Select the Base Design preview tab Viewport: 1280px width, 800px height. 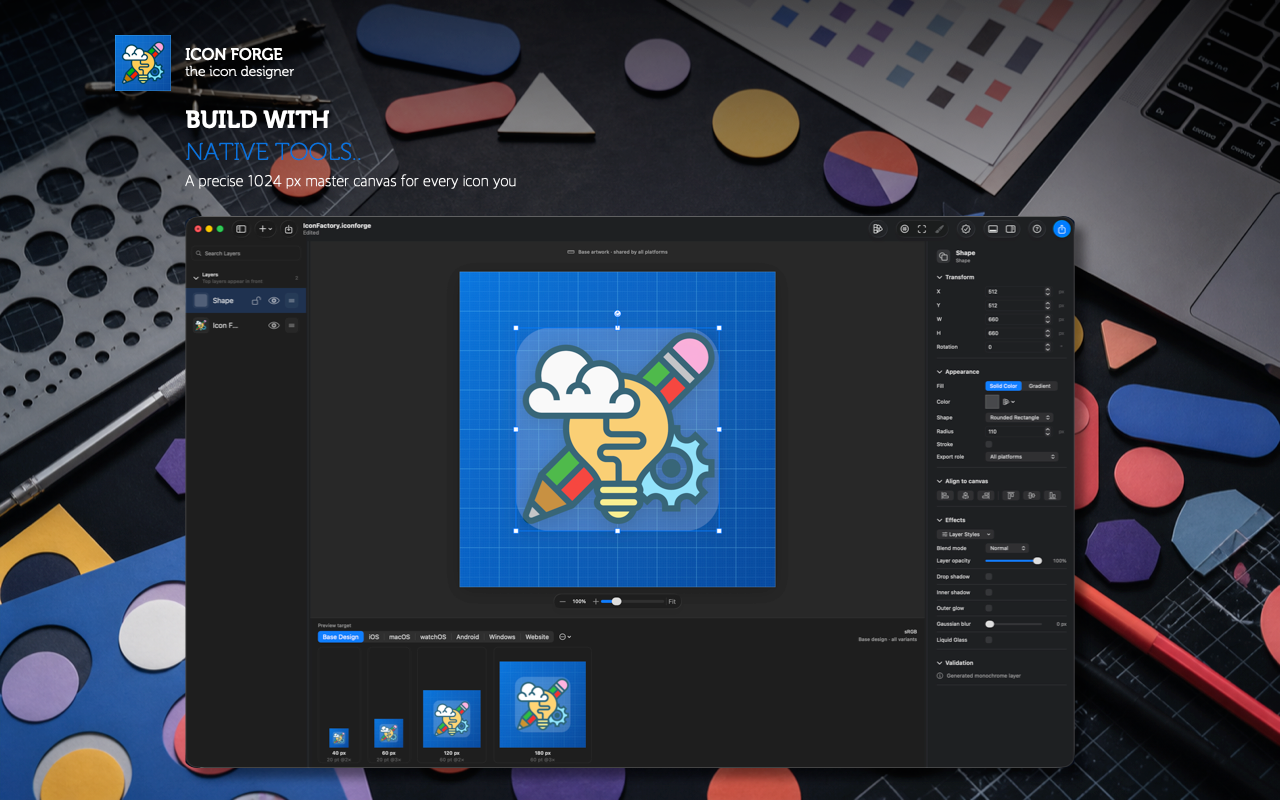[x=340, y=637]
